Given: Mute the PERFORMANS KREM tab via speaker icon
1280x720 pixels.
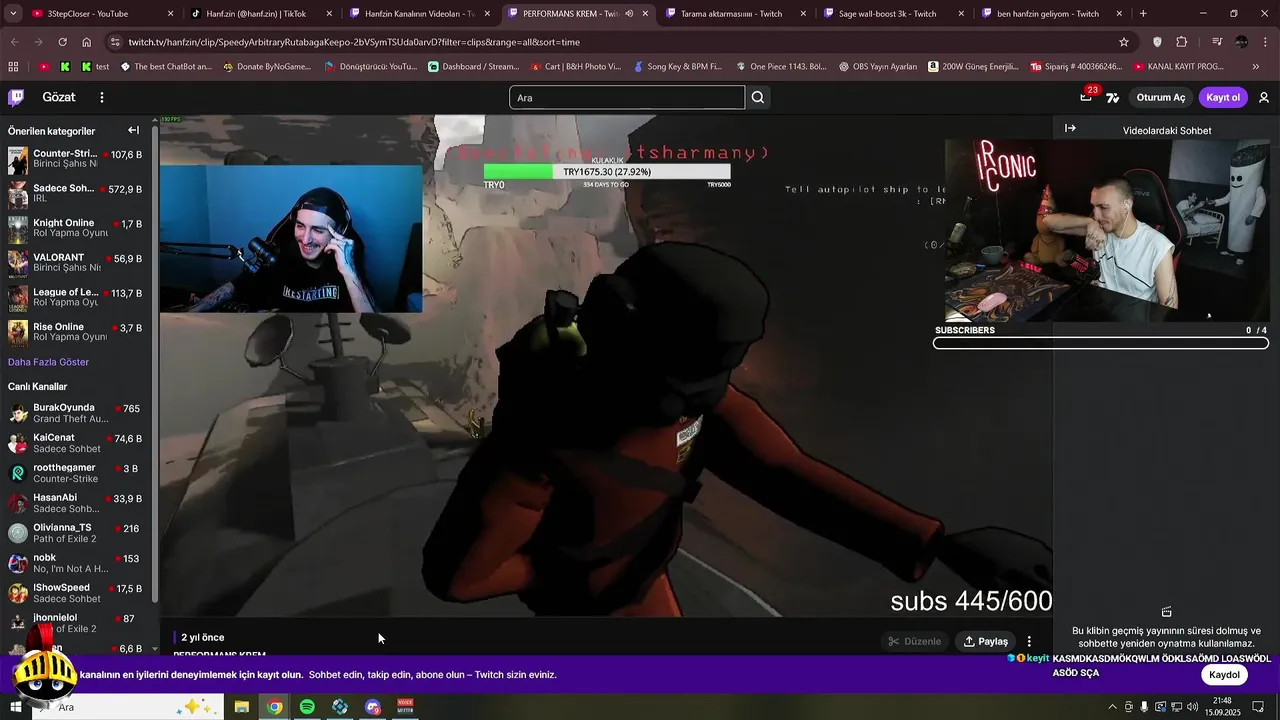Looking at the screenshot, I should pos(629,14).
